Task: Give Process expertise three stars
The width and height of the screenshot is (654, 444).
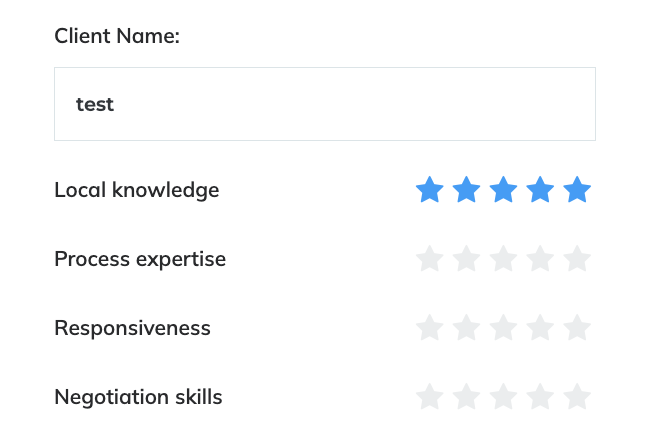Action: click(x=503, y=259)
